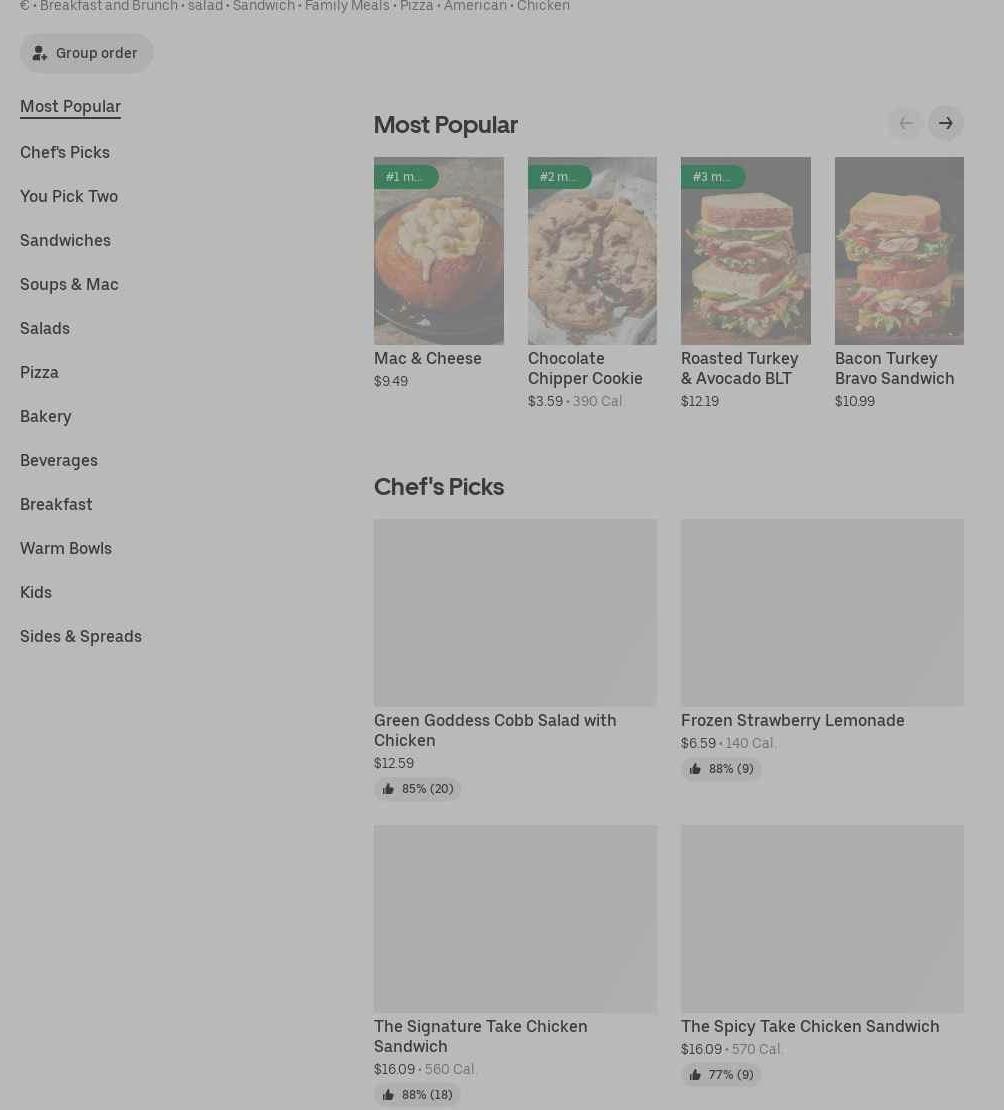
Task: Open the Soups & Mac category
Action: [x=69, y=284]
